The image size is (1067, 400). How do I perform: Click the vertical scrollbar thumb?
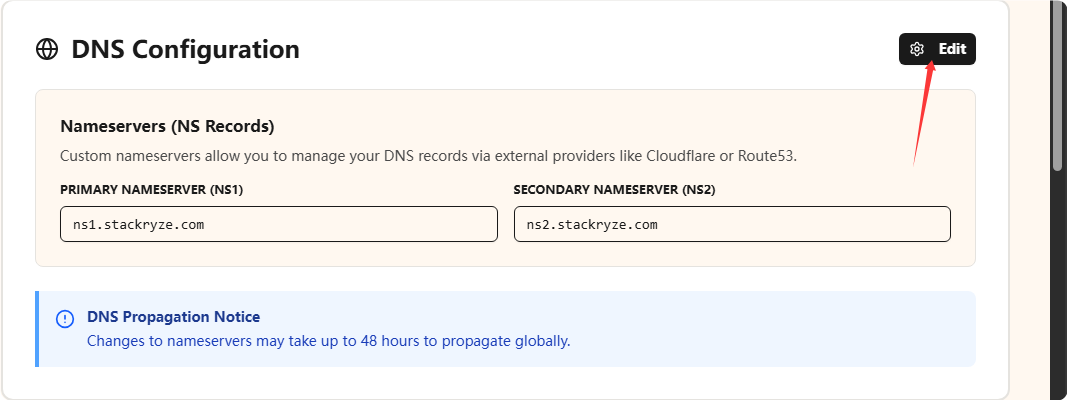pyautogui.click(x=1056, y=85)
